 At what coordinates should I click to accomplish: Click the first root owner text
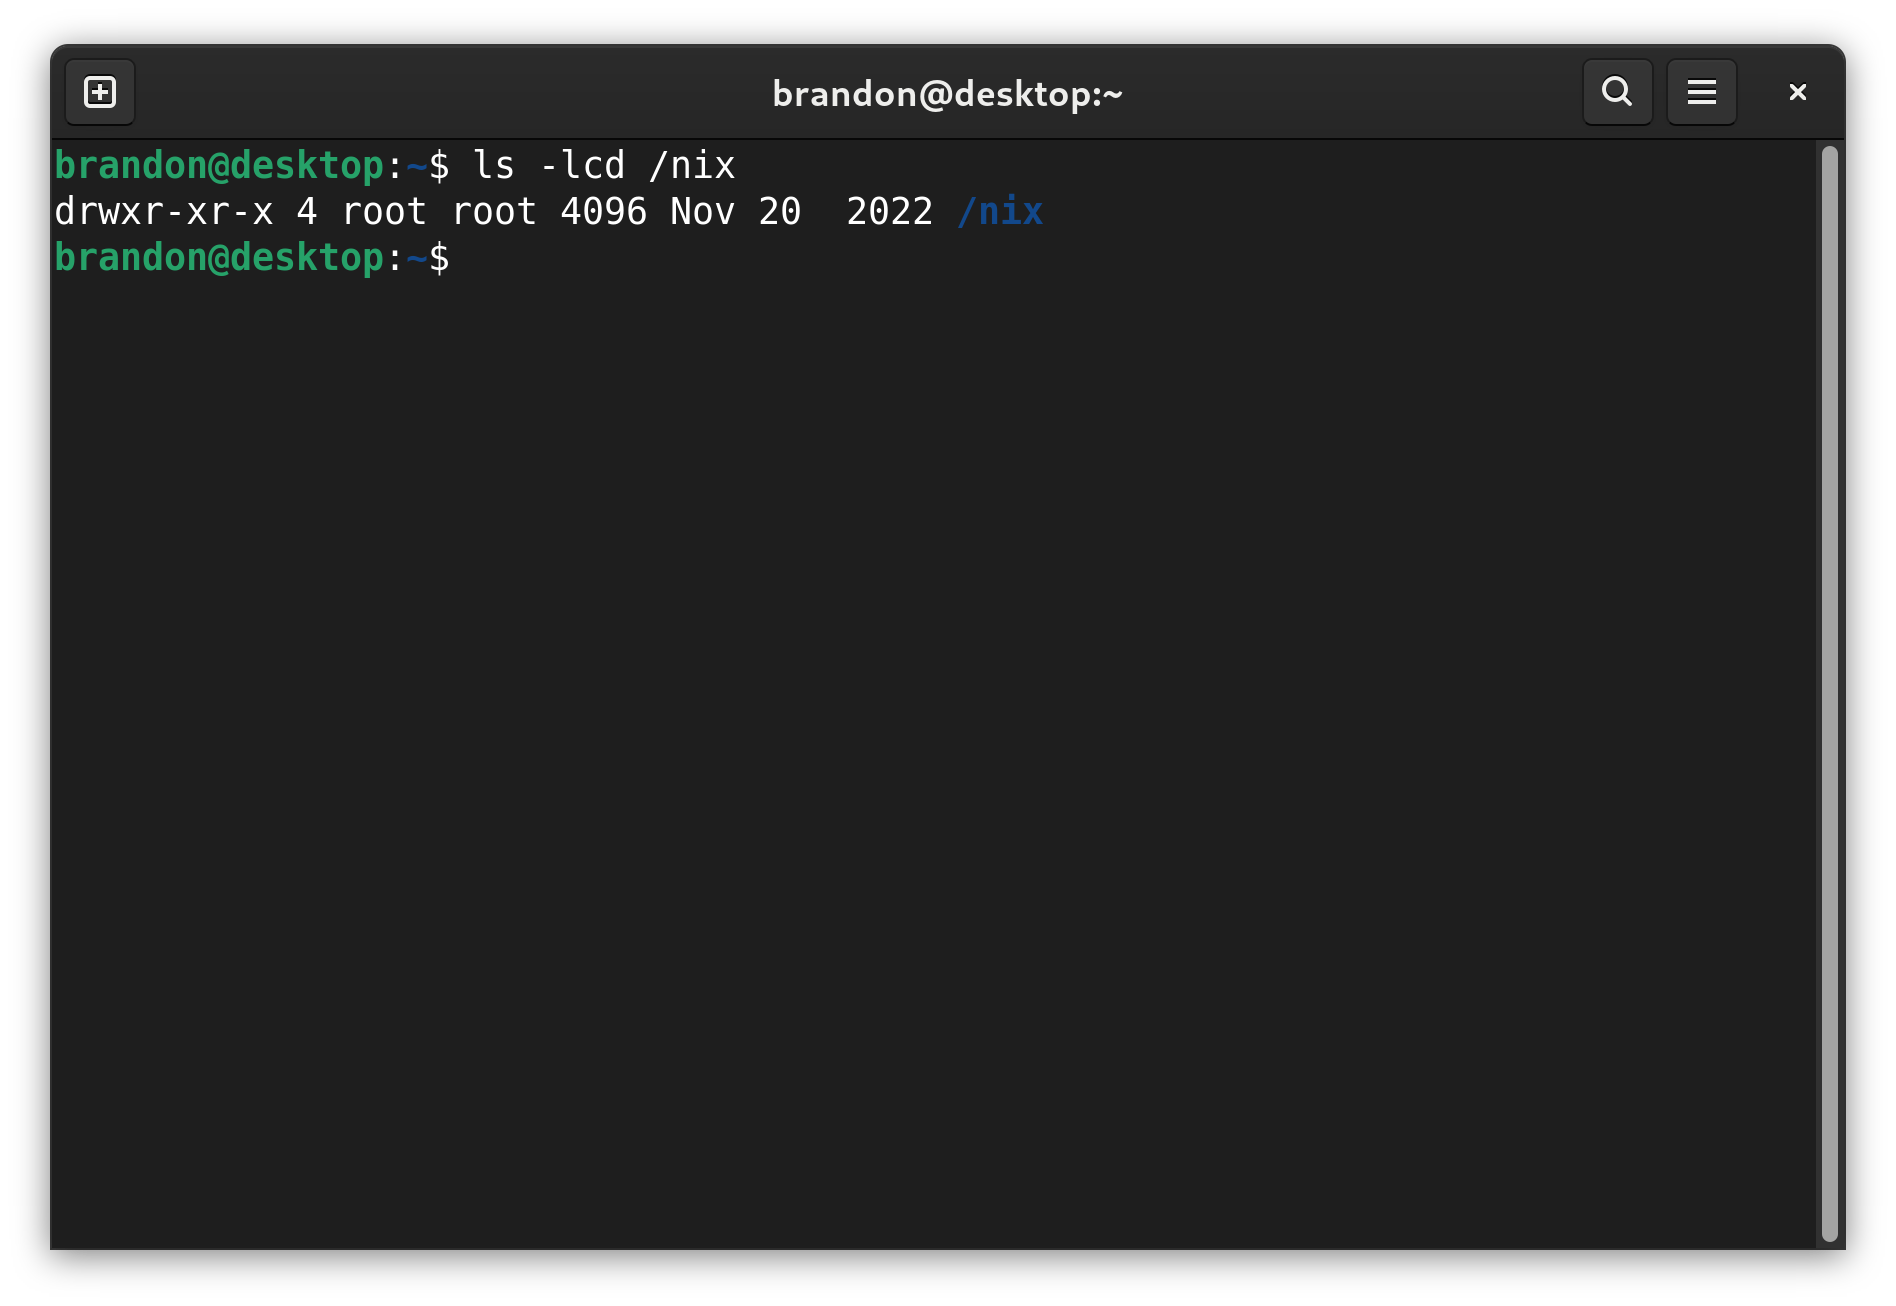(x=384, y=211)
